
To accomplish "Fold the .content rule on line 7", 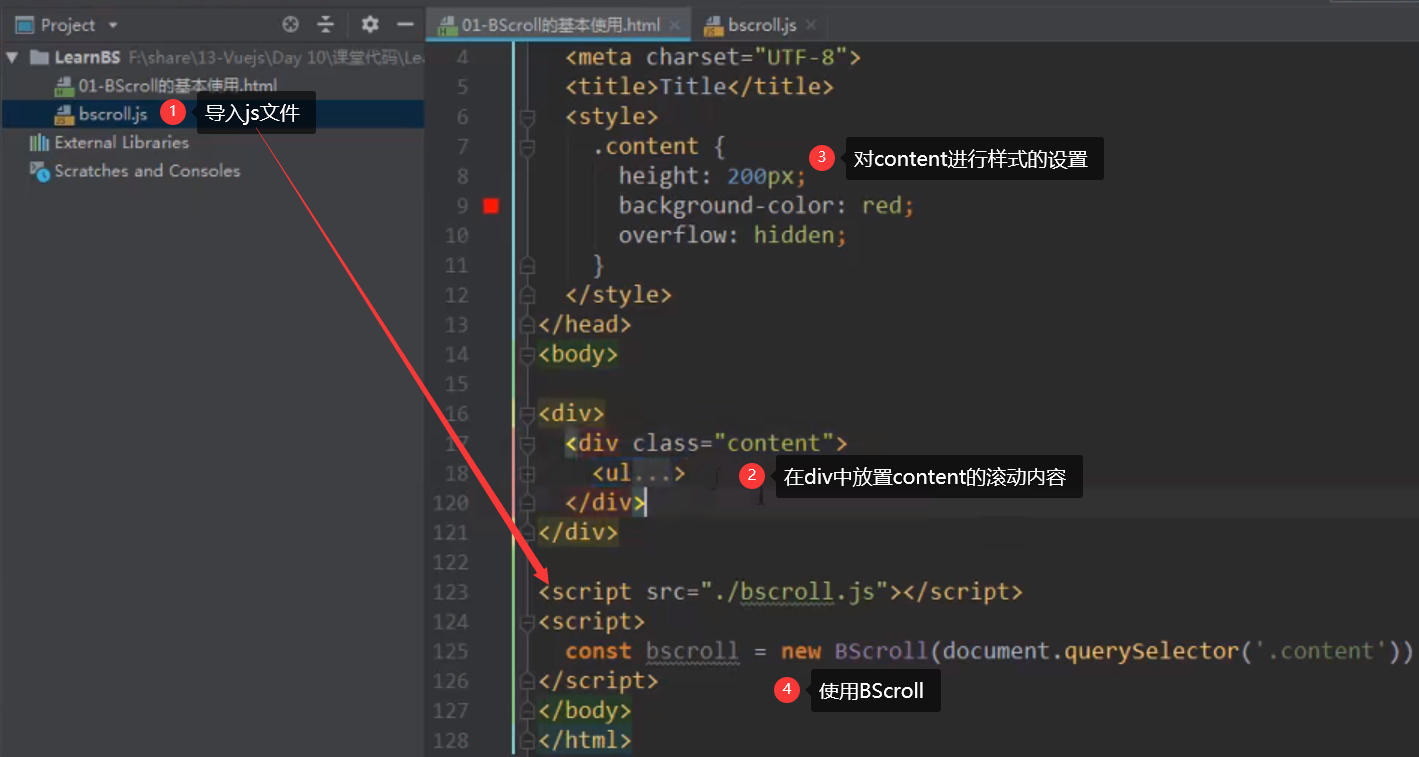I will coord(528,147).
